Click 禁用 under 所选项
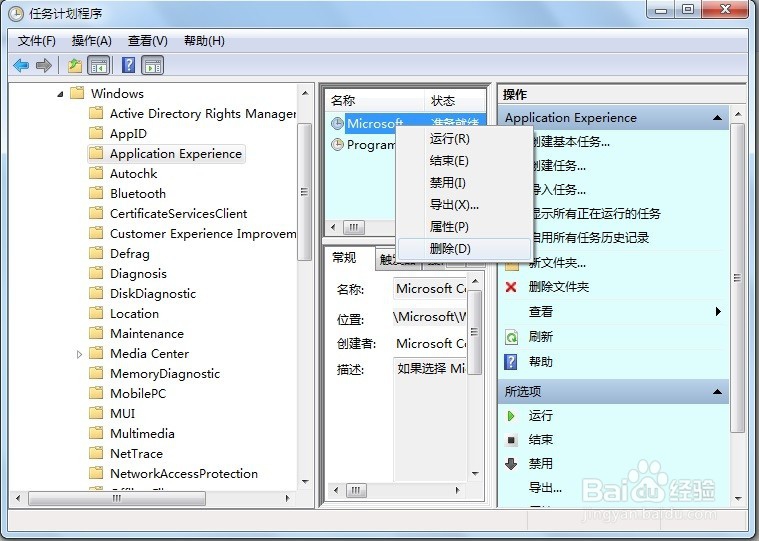Screen dimensions: 759x541 [541, 464]
